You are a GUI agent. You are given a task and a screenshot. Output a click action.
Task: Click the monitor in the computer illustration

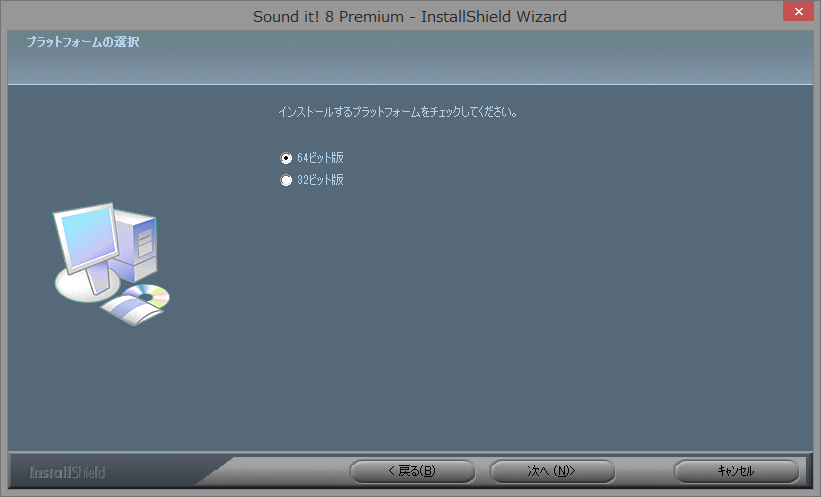coord(86,236)
